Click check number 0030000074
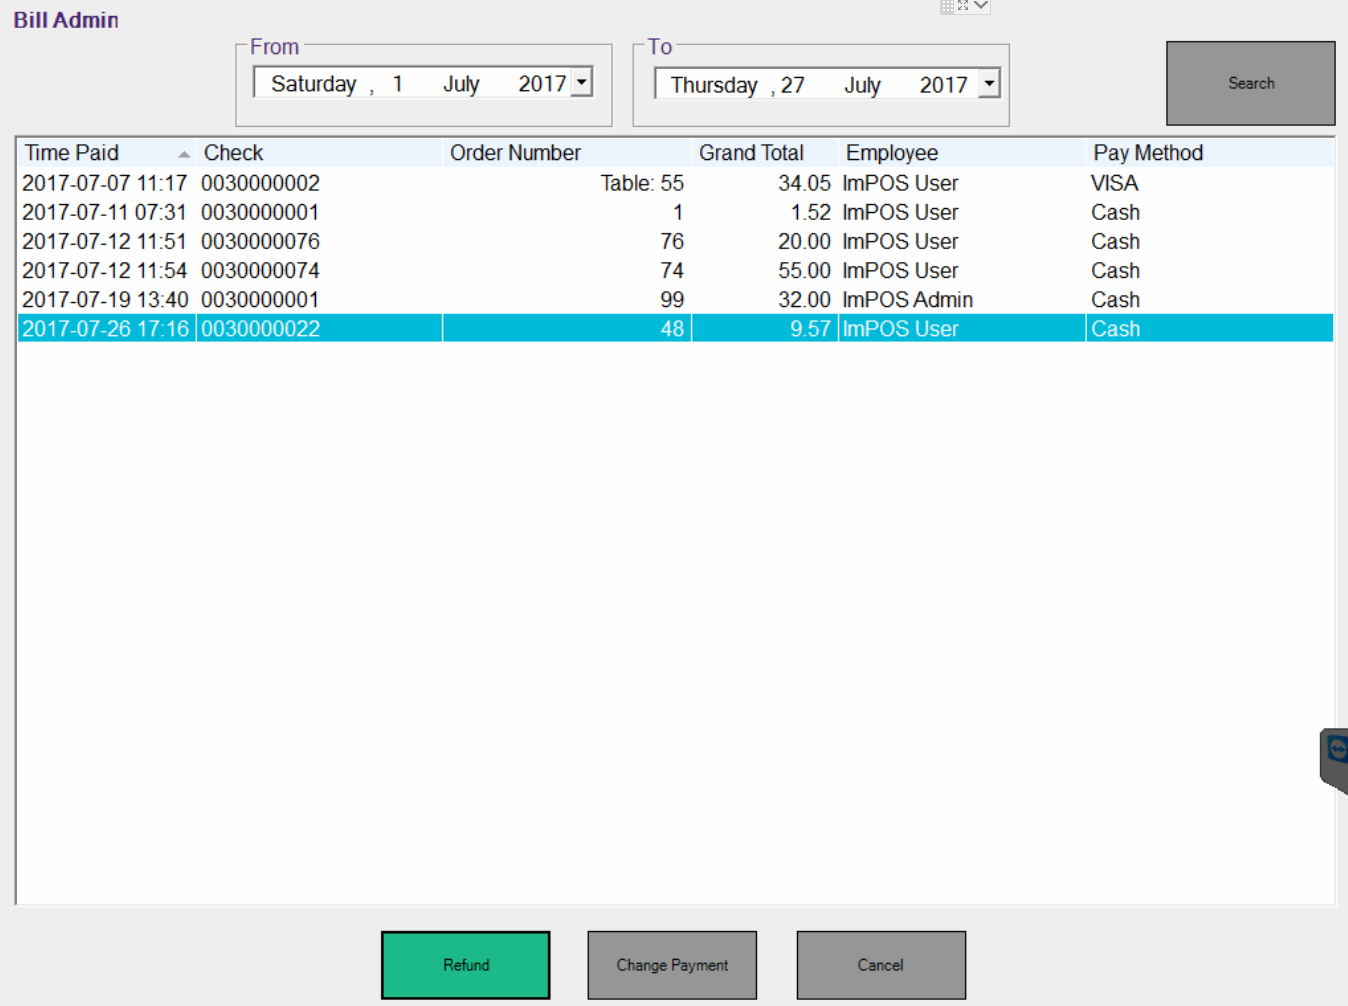Screen dimensions: 1348x1006 tap(260, 270)
